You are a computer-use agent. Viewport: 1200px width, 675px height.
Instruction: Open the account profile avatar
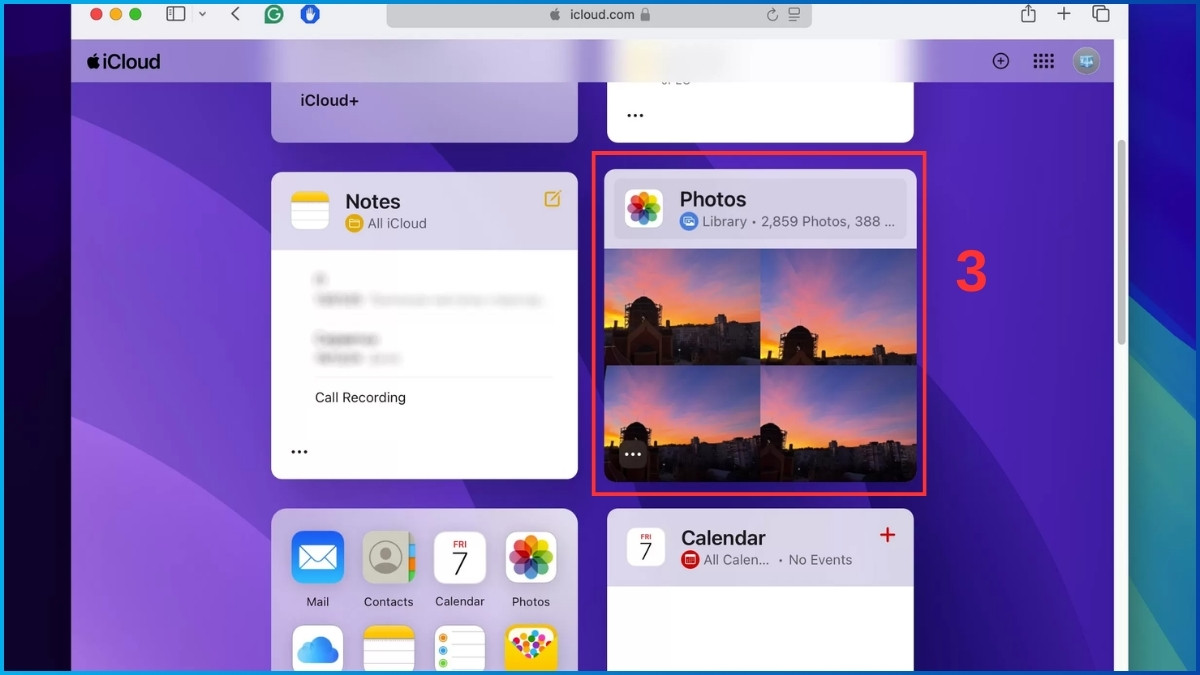coord(1086,61)
